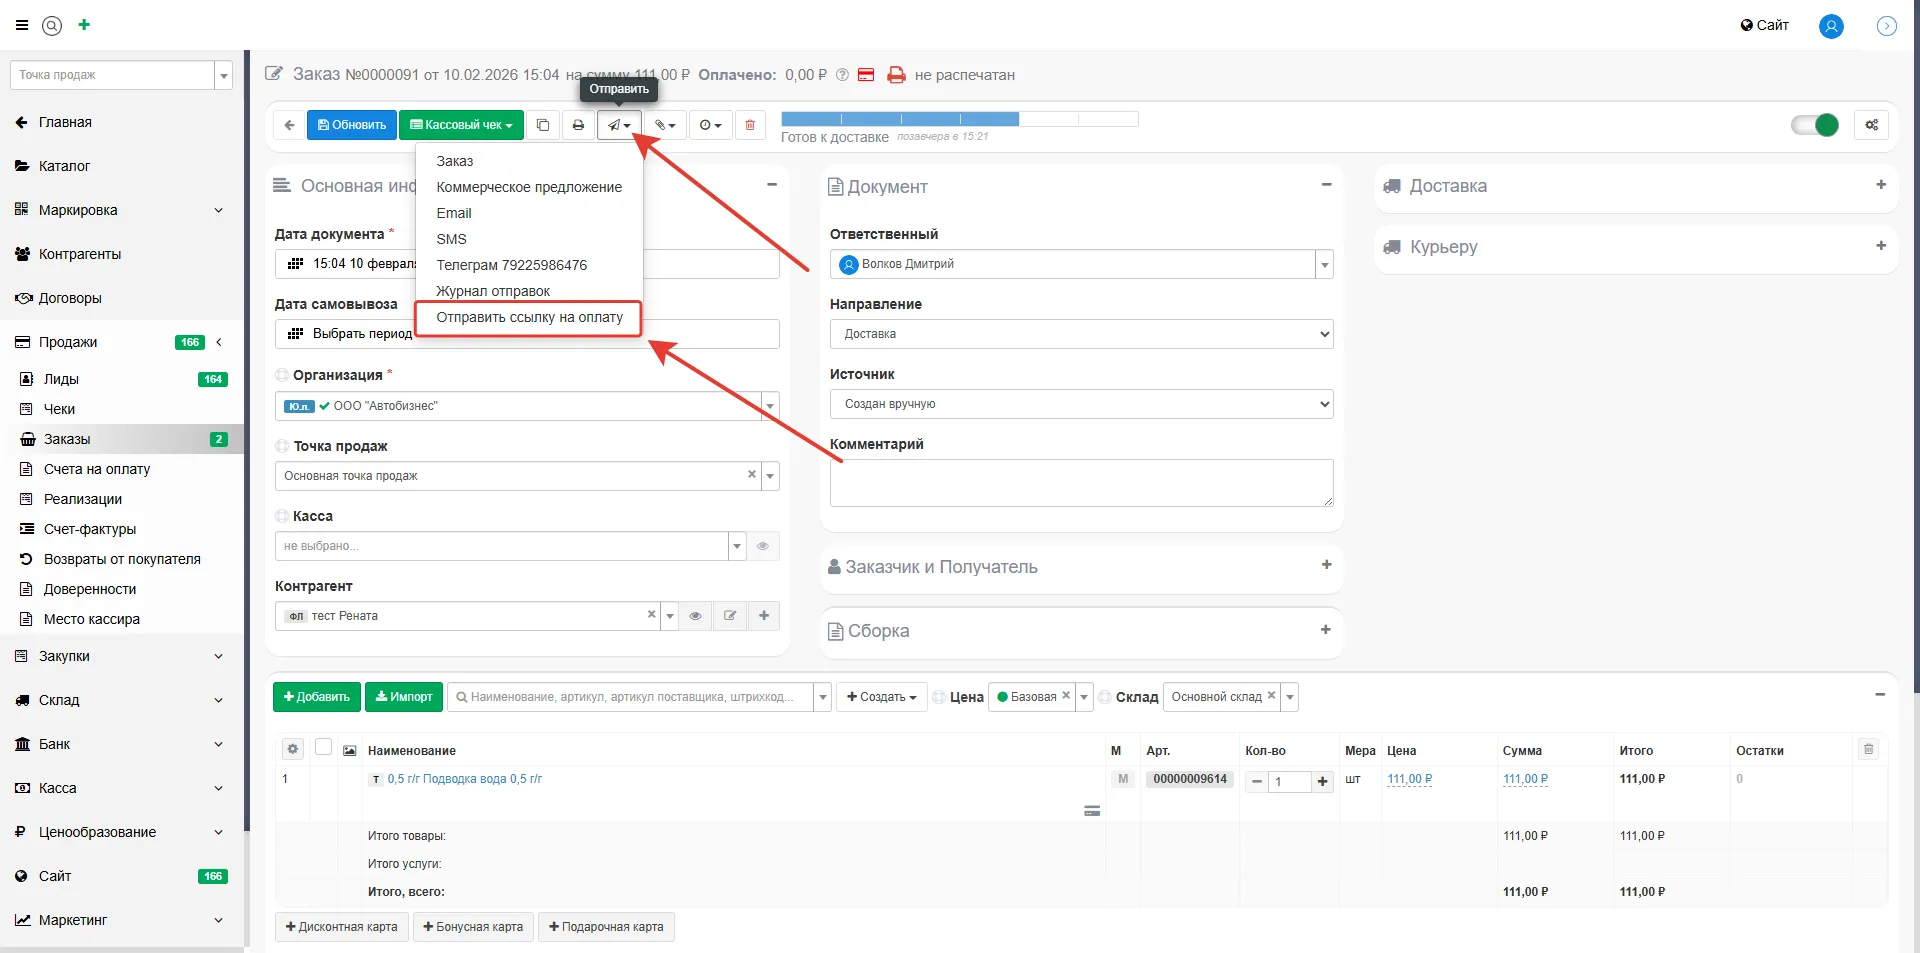Open the Направление dropdown showing Доставка
This screenshot has height=953, width=1920.
[x=1080, y=334]
